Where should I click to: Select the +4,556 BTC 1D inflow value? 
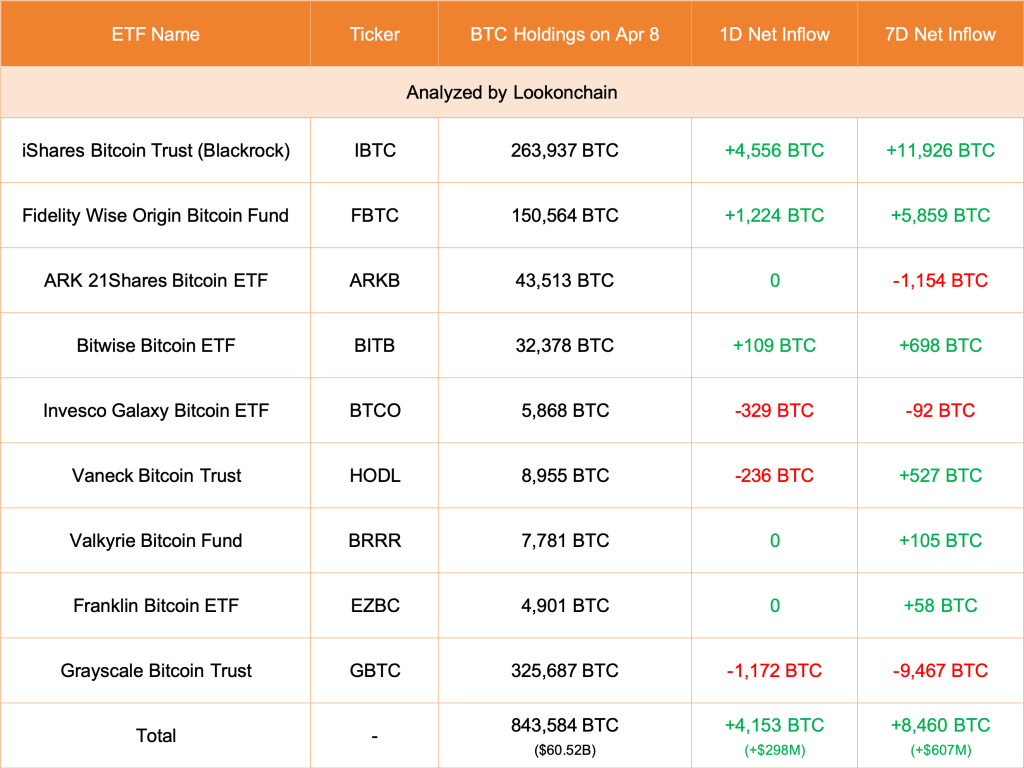click(774, 150)
